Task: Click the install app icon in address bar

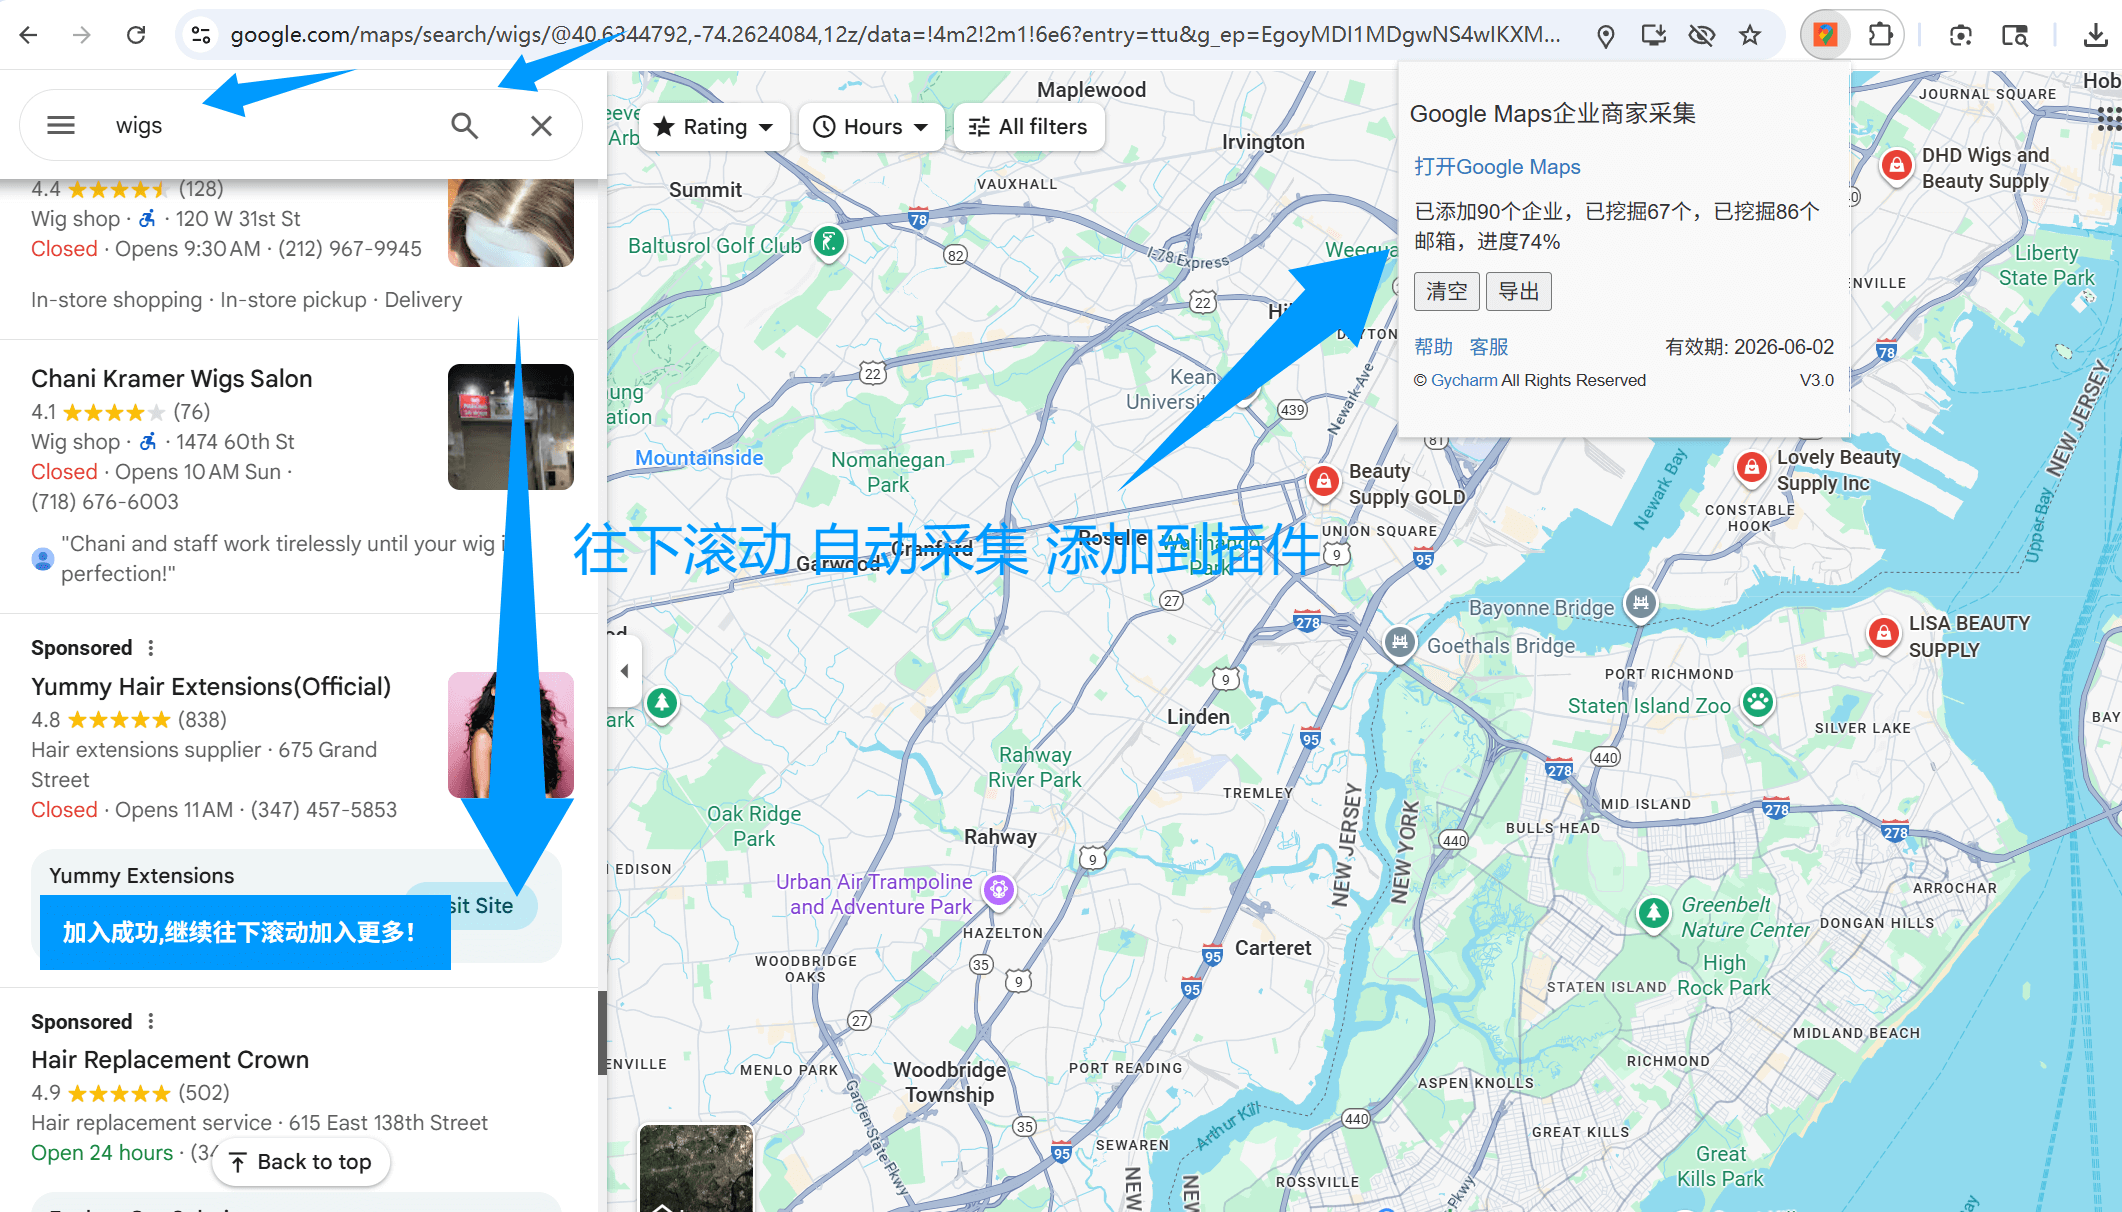Action: point(1653,36)
